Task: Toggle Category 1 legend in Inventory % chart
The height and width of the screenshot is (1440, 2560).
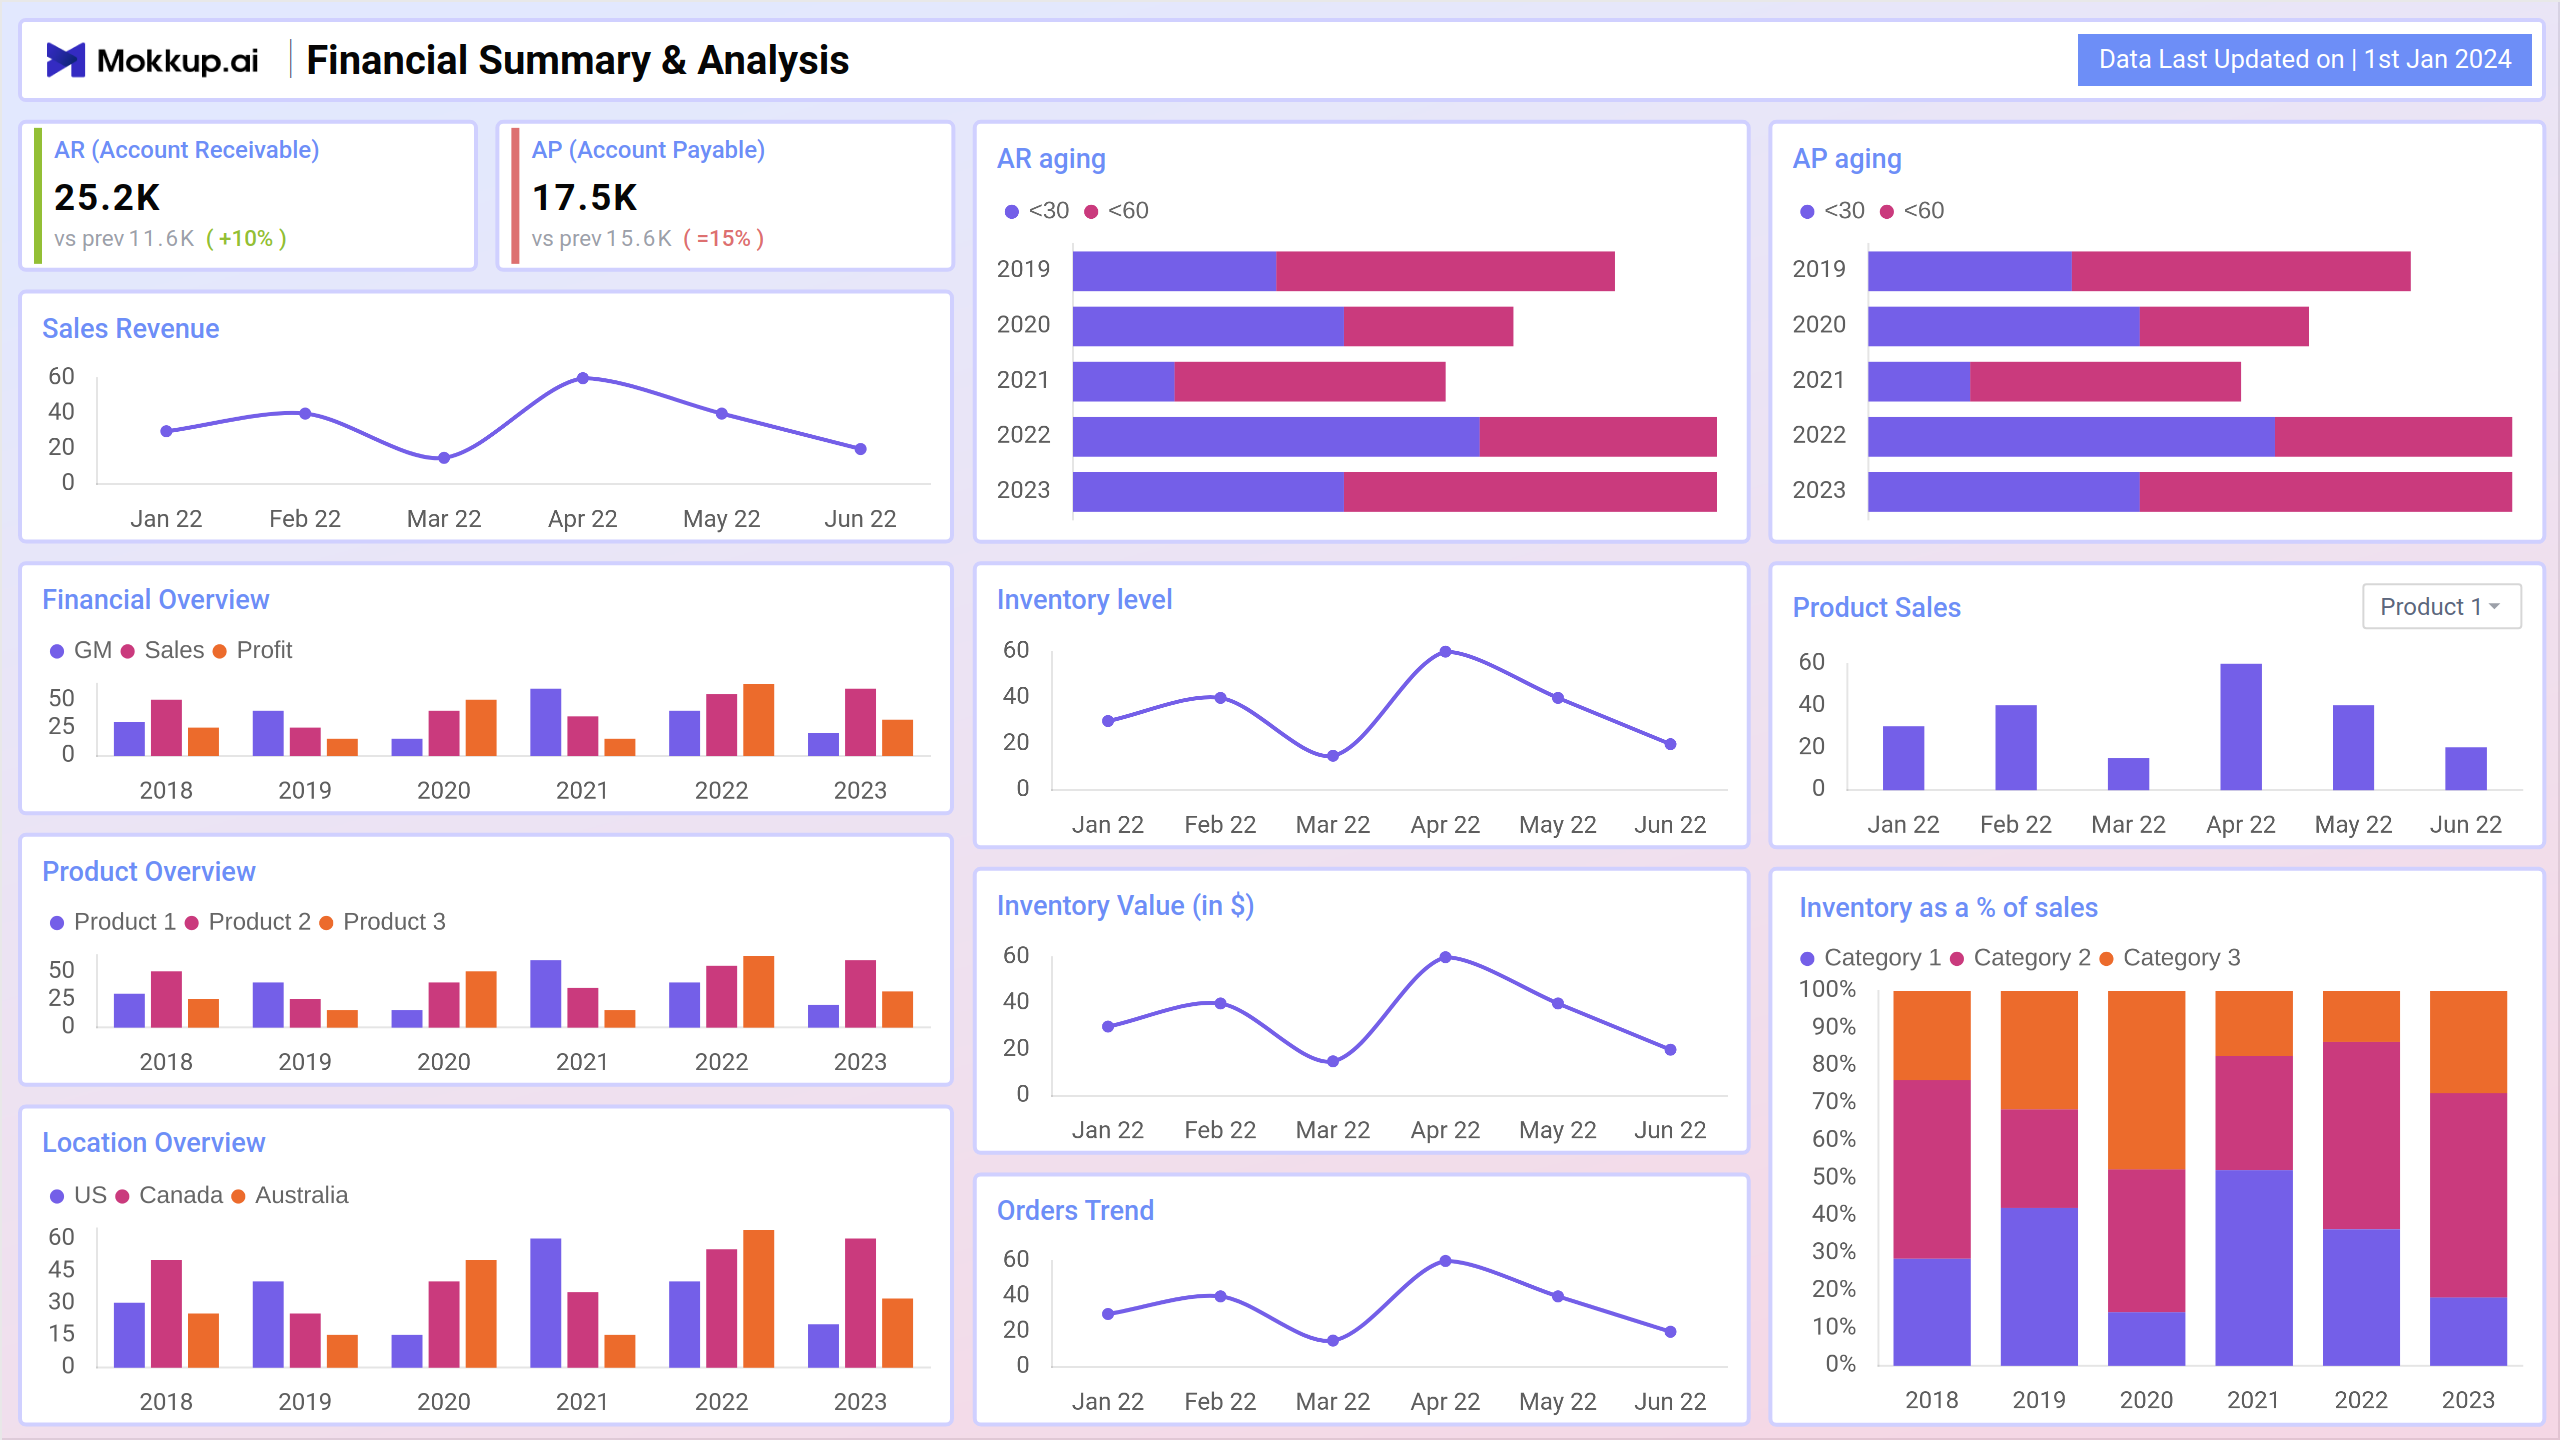Action: [1870, 958]
